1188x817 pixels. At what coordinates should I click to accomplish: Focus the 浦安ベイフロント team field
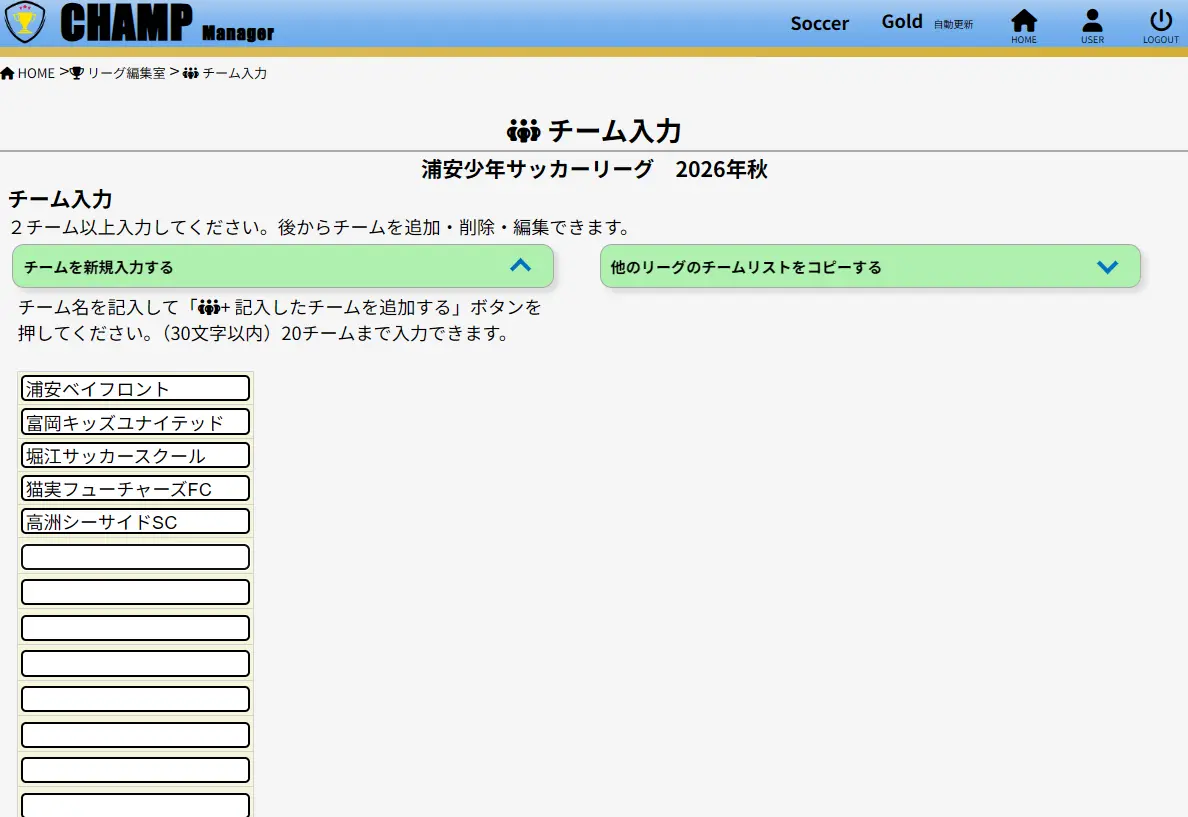click(136, 388)
